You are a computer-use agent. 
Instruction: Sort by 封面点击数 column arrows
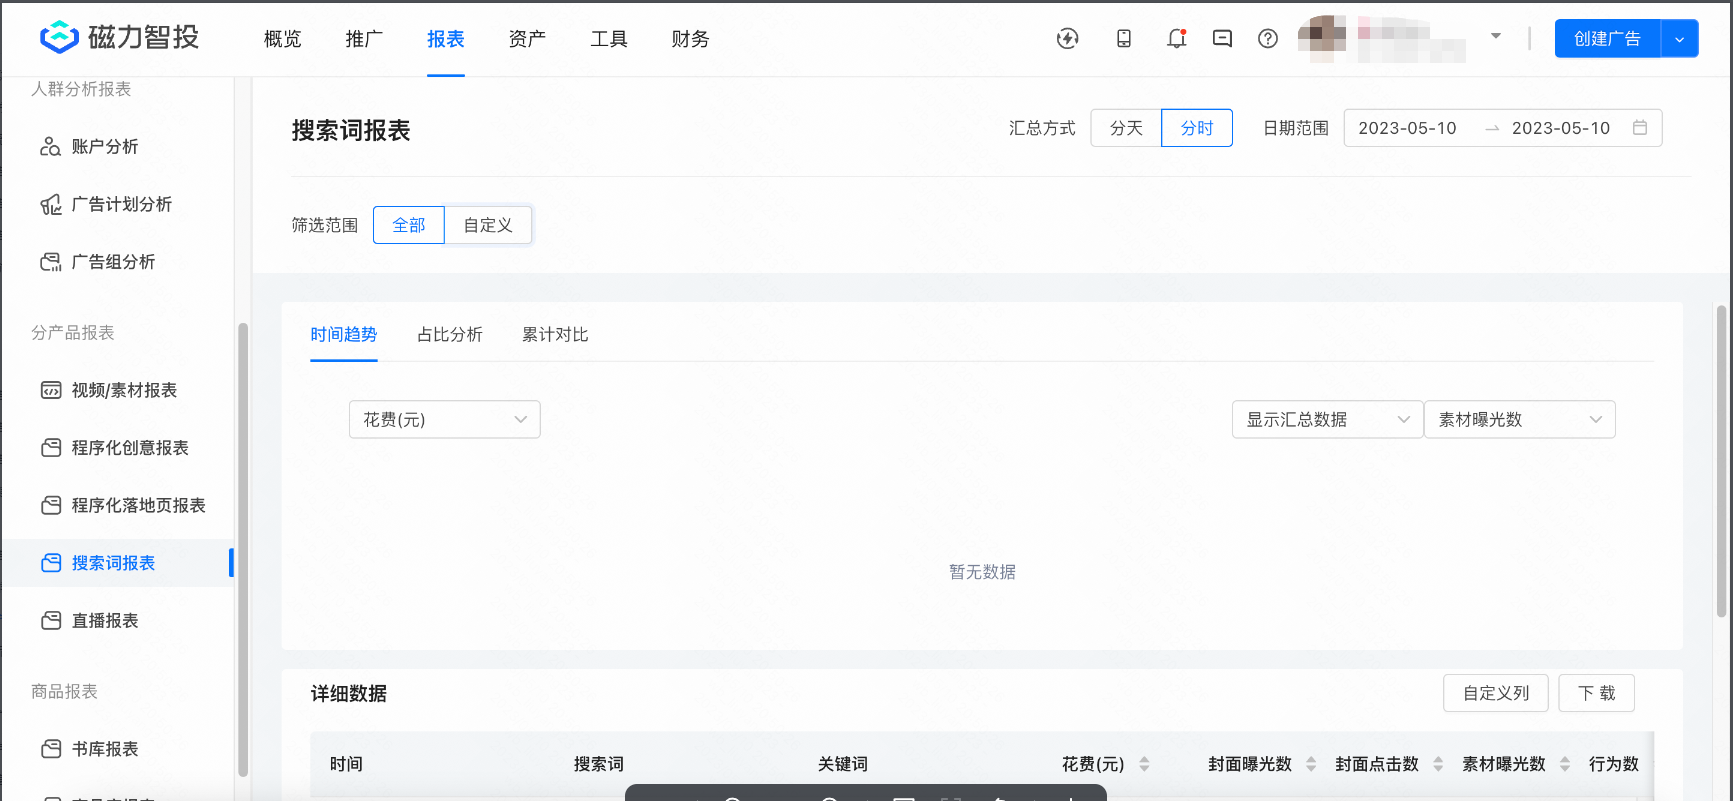click(1438, 764)
